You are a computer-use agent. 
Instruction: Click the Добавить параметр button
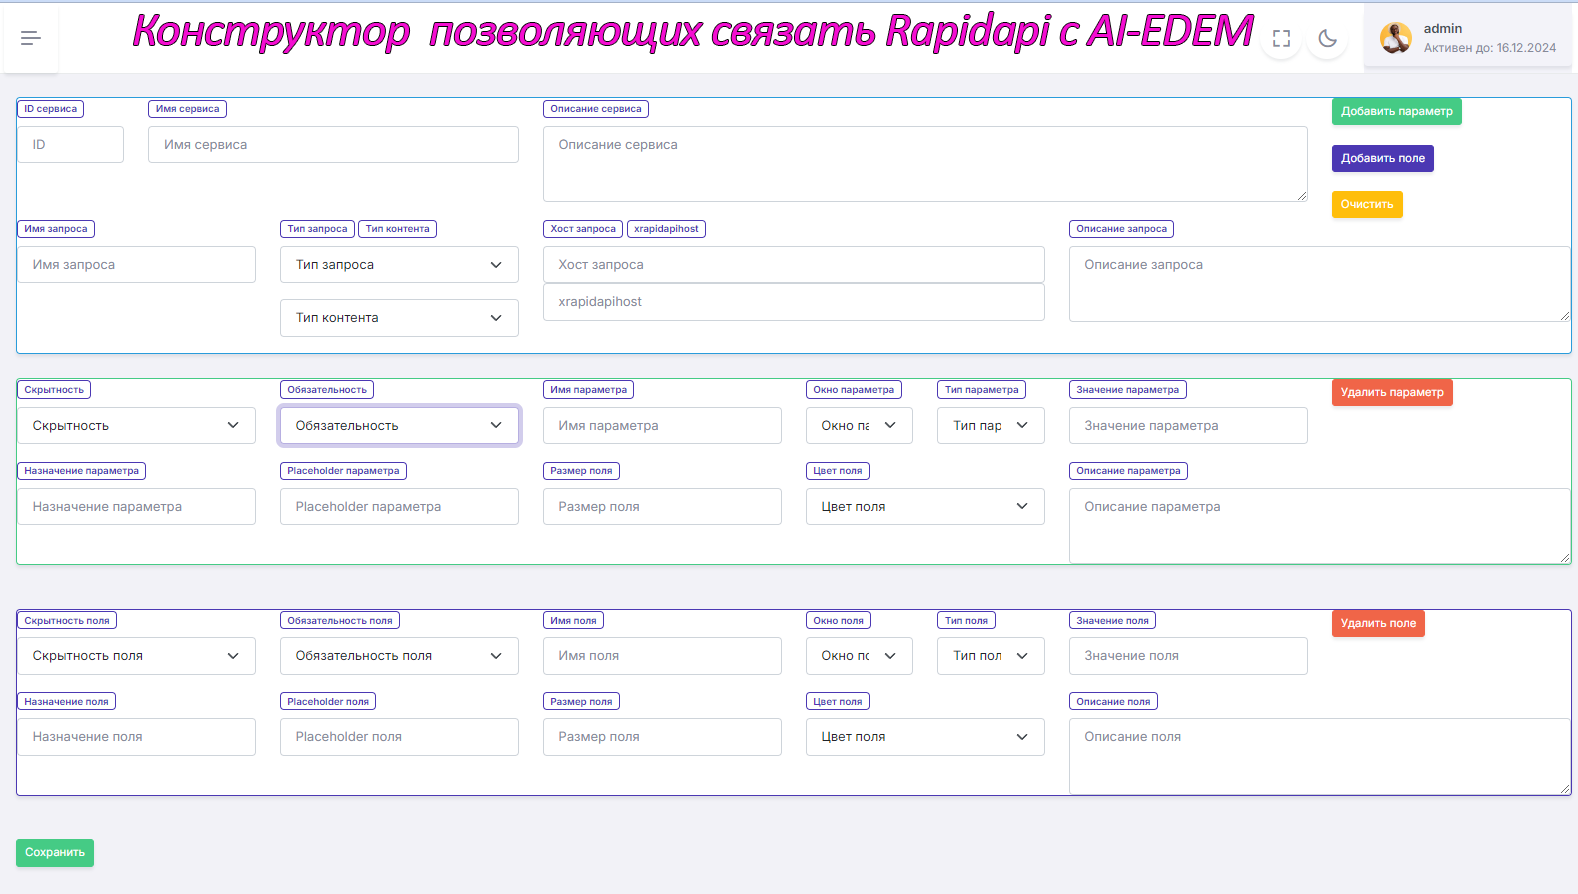(x=1396, y=111)
